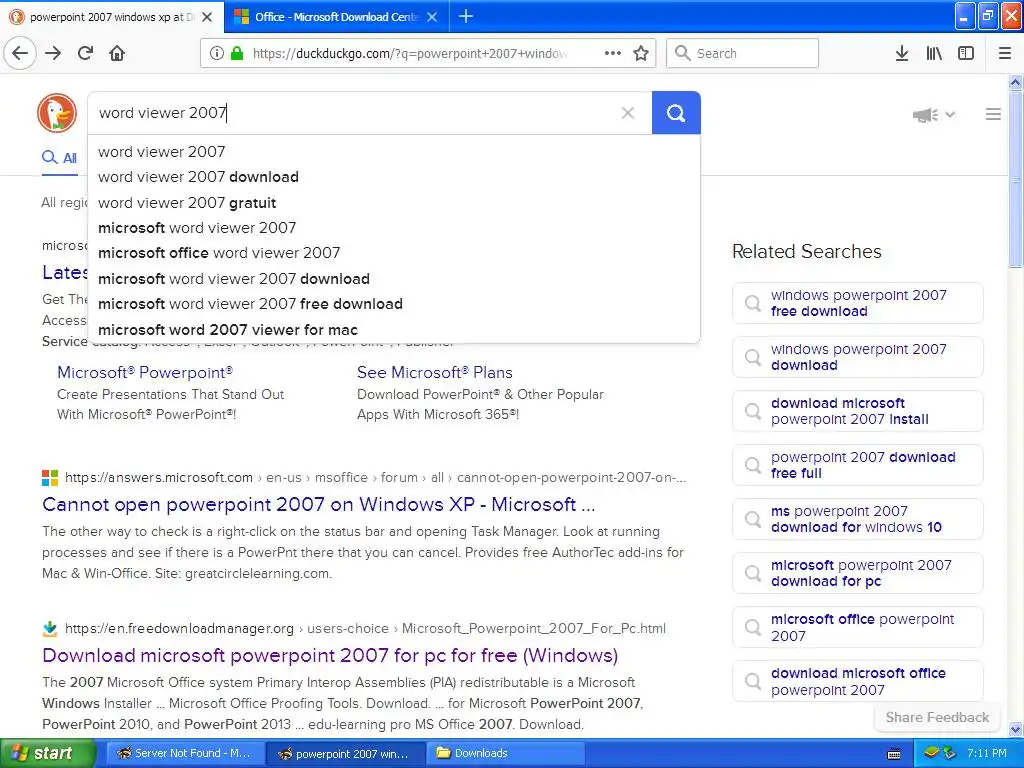Show site information icon in address bar
Image resolution: width=1024 pixels, height=768 pixels.
pyautogui.click(x=217, y=53)
